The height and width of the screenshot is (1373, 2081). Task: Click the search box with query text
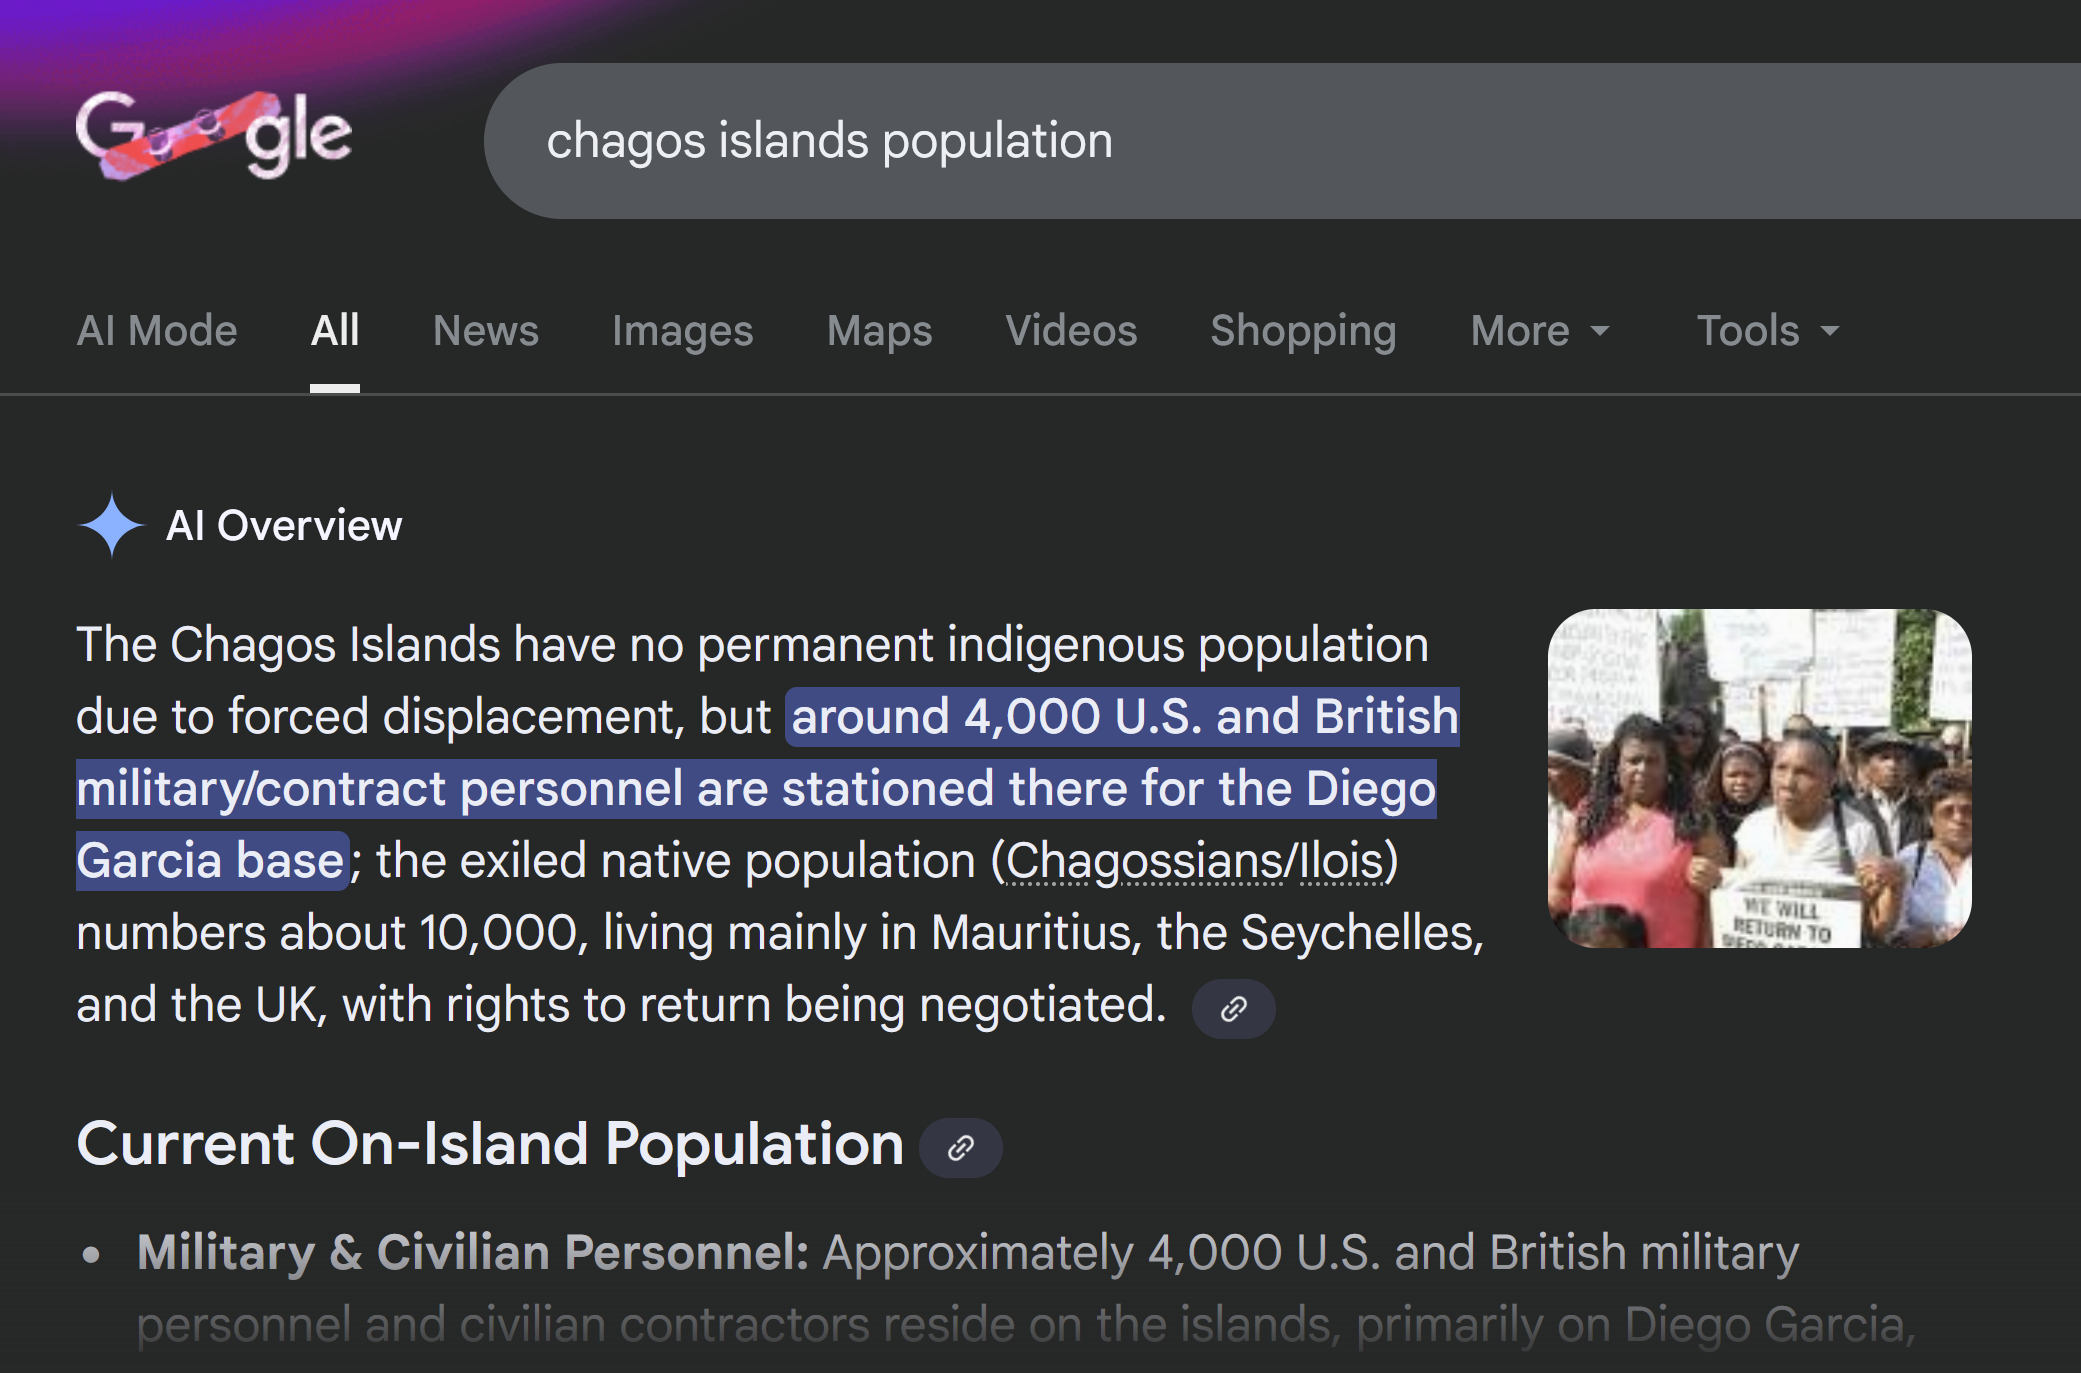(1200, 141)
